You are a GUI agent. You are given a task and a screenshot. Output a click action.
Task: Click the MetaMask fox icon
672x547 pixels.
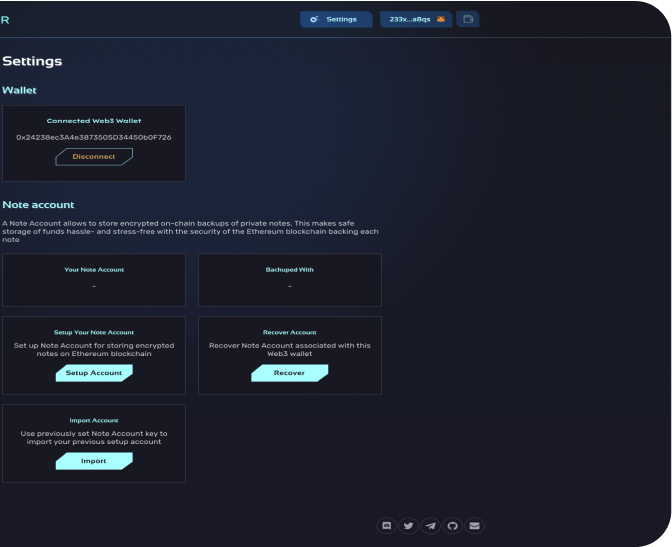pyautogui.click(x=441, y=19)
